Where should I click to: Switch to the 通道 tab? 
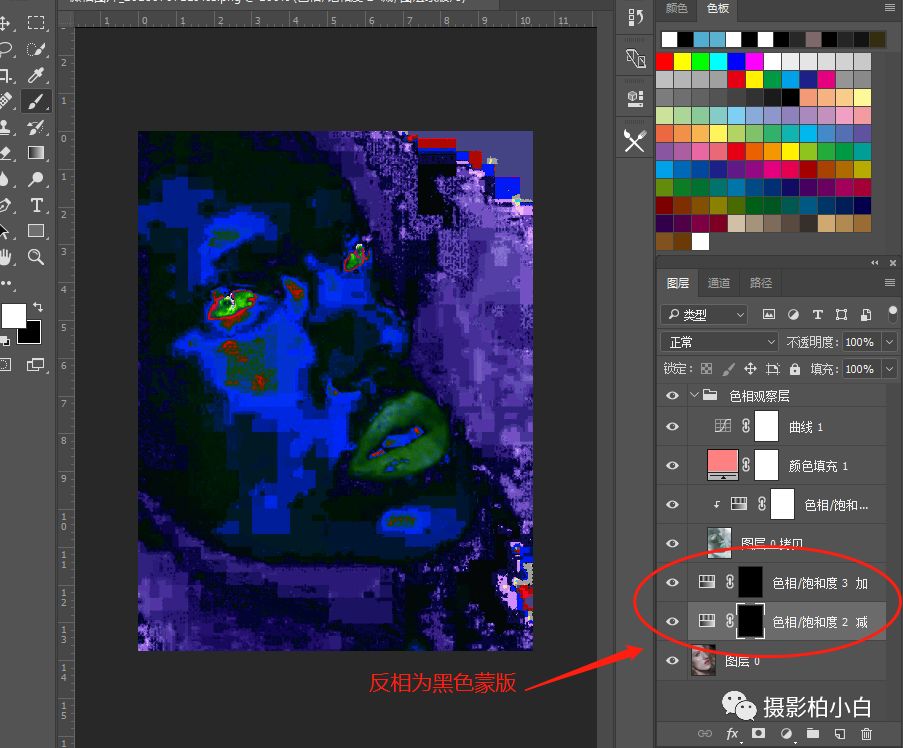point(719,283)
